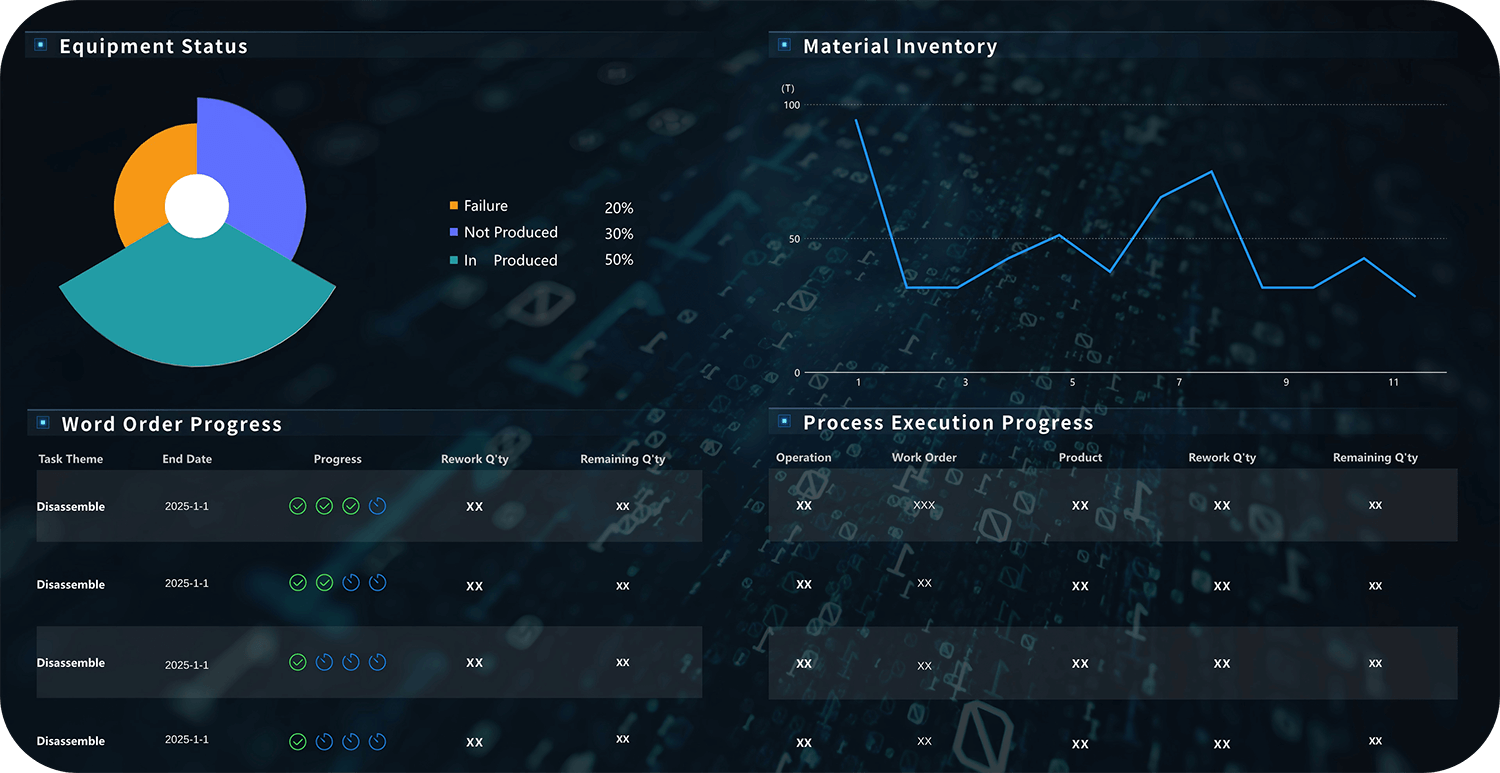
Task: Click the 11 label on the inventory chart axis
Action: pos(1393,383)
